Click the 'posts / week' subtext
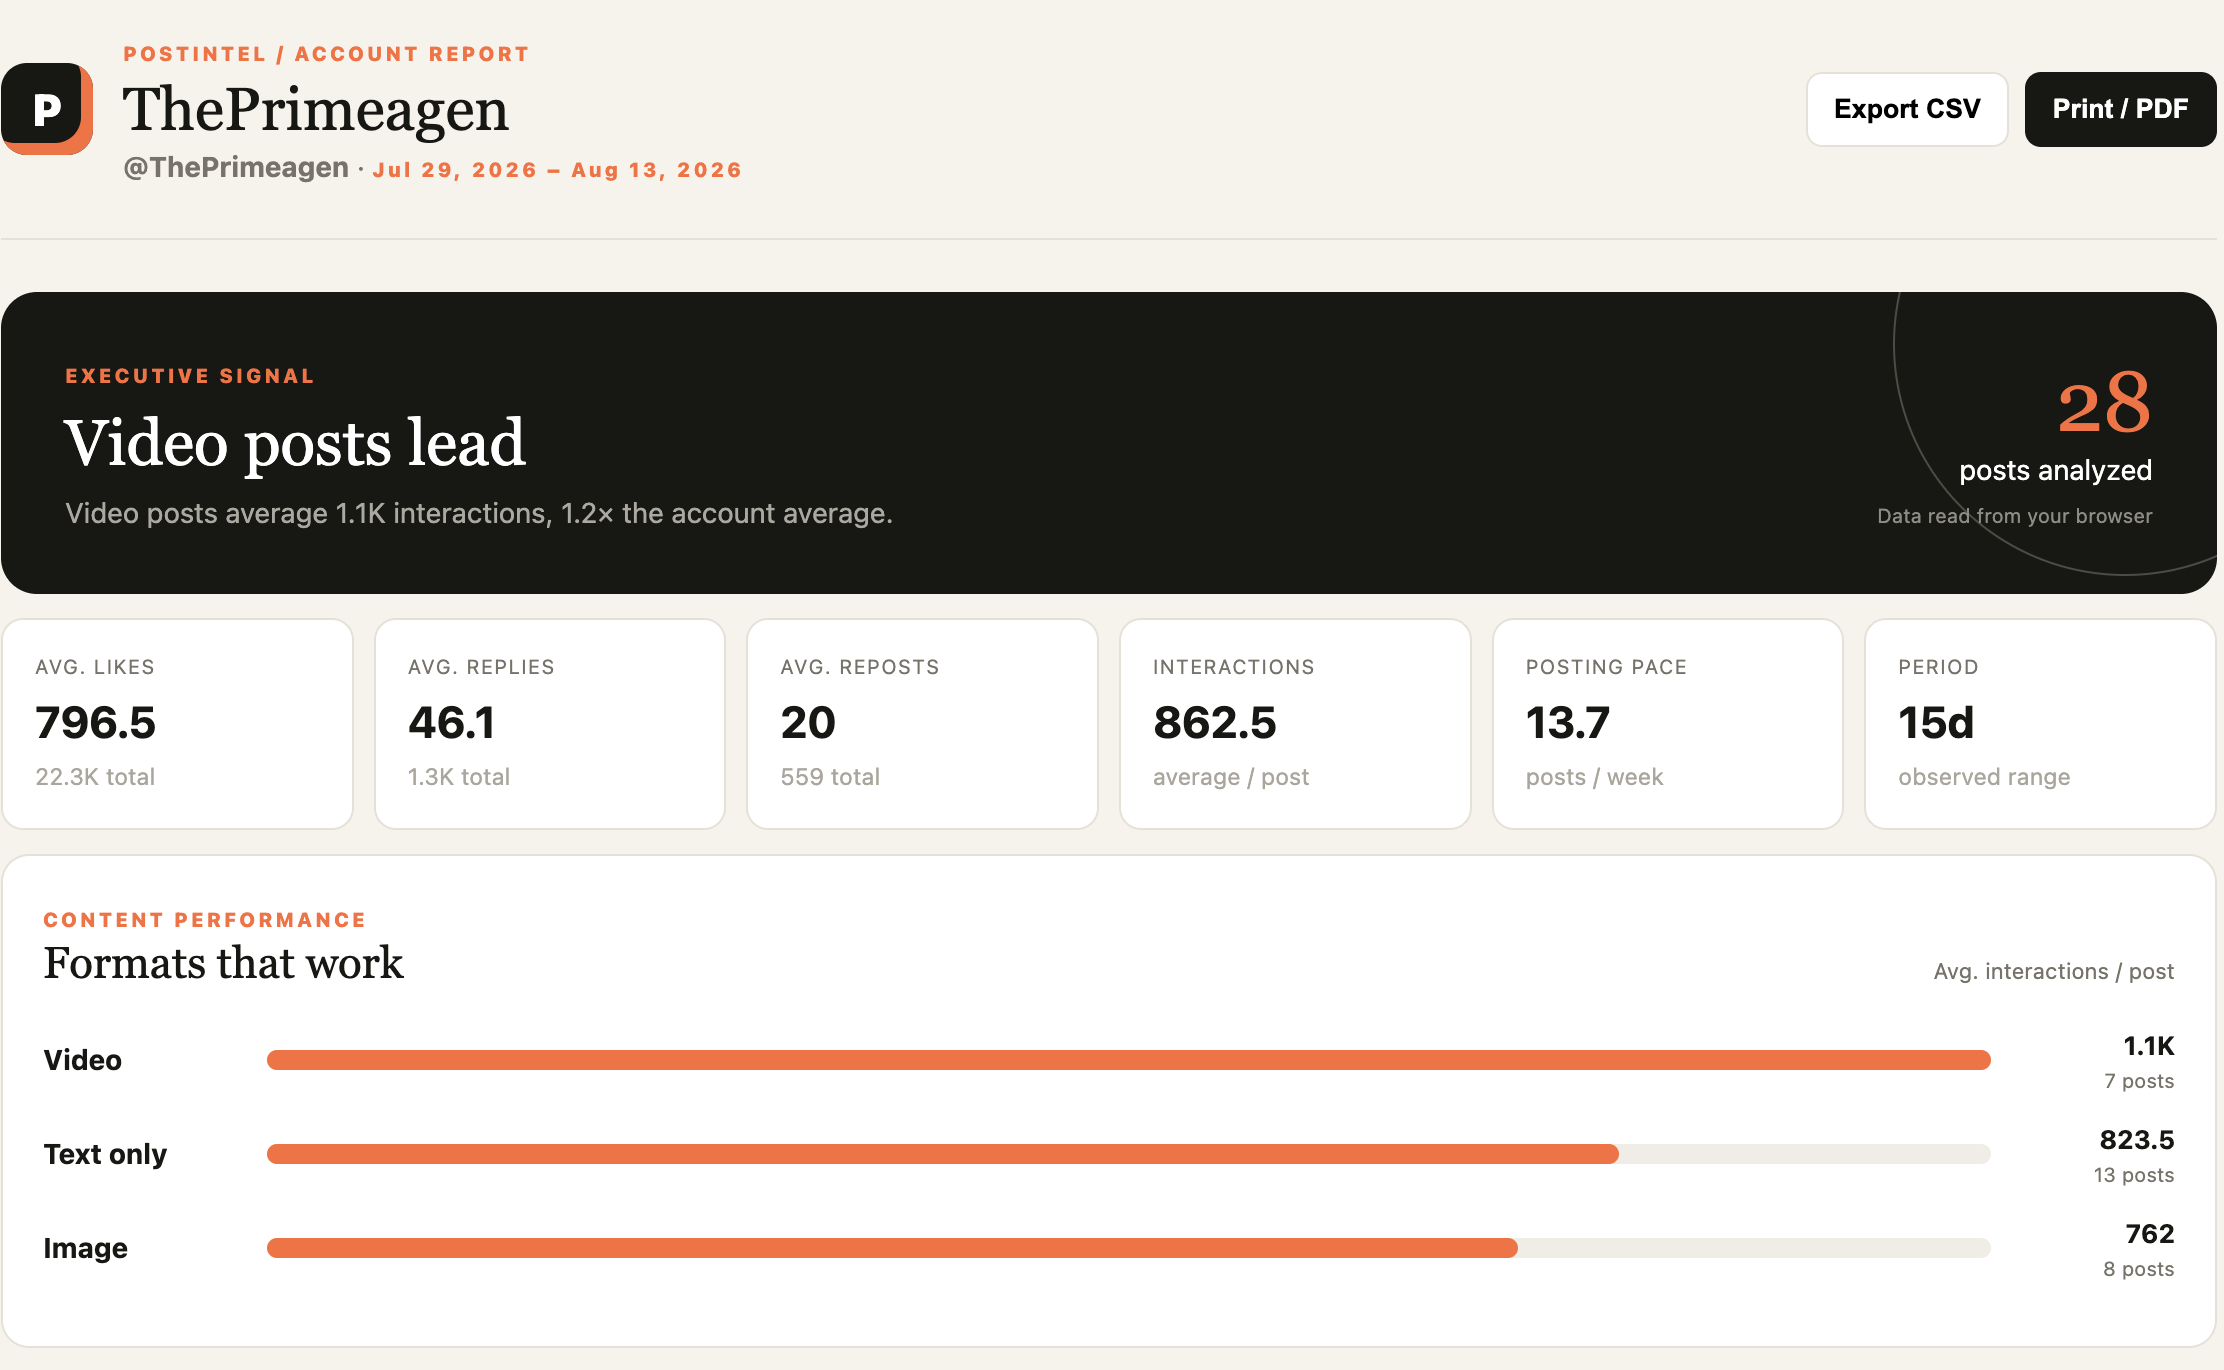Image resolution: width=2224 pixels, height=1370 pixels. (1594, 777)
